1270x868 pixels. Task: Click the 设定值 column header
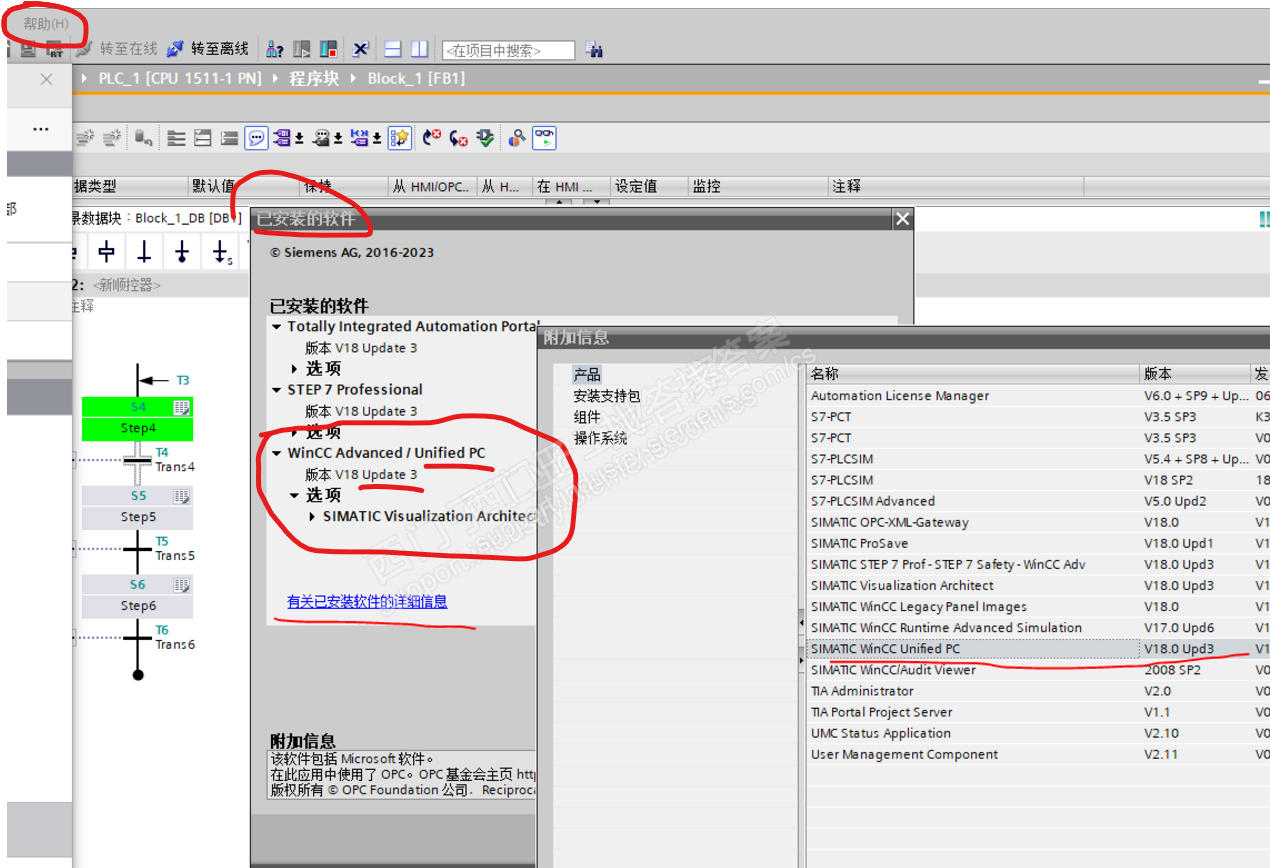tap(650, 186)
